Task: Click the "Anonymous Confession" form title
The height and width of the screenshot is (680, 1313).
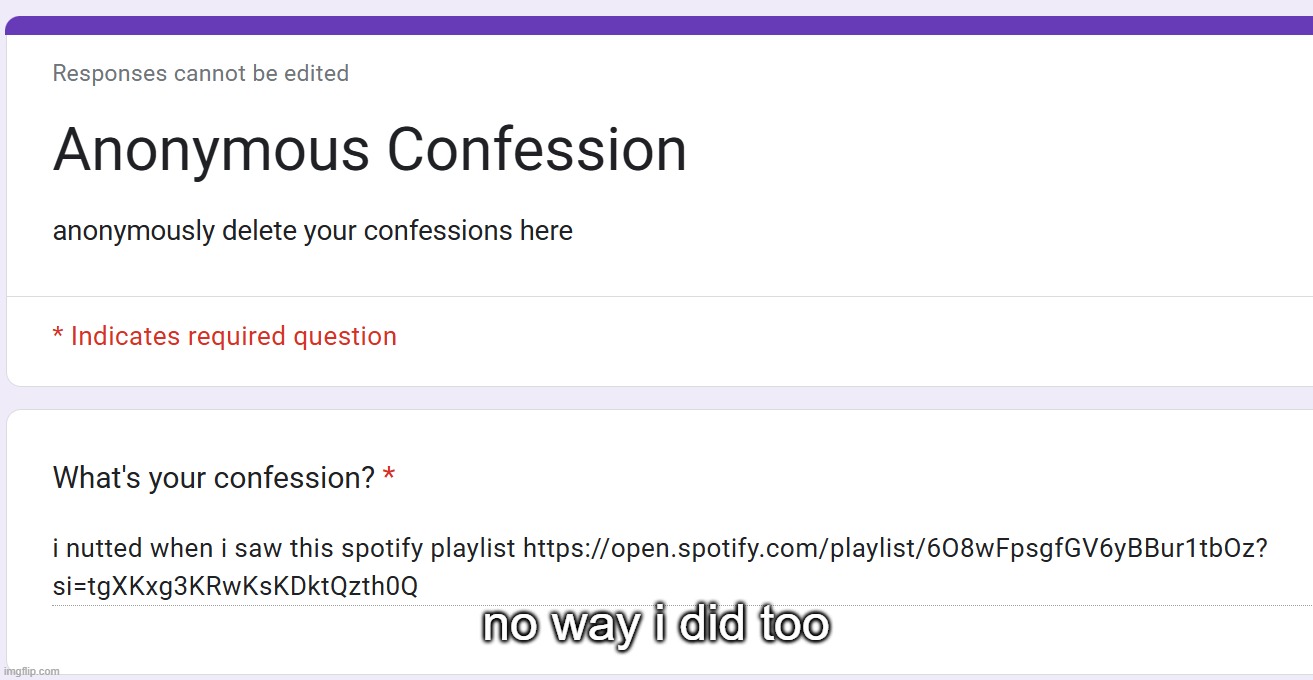Action: 370,150
